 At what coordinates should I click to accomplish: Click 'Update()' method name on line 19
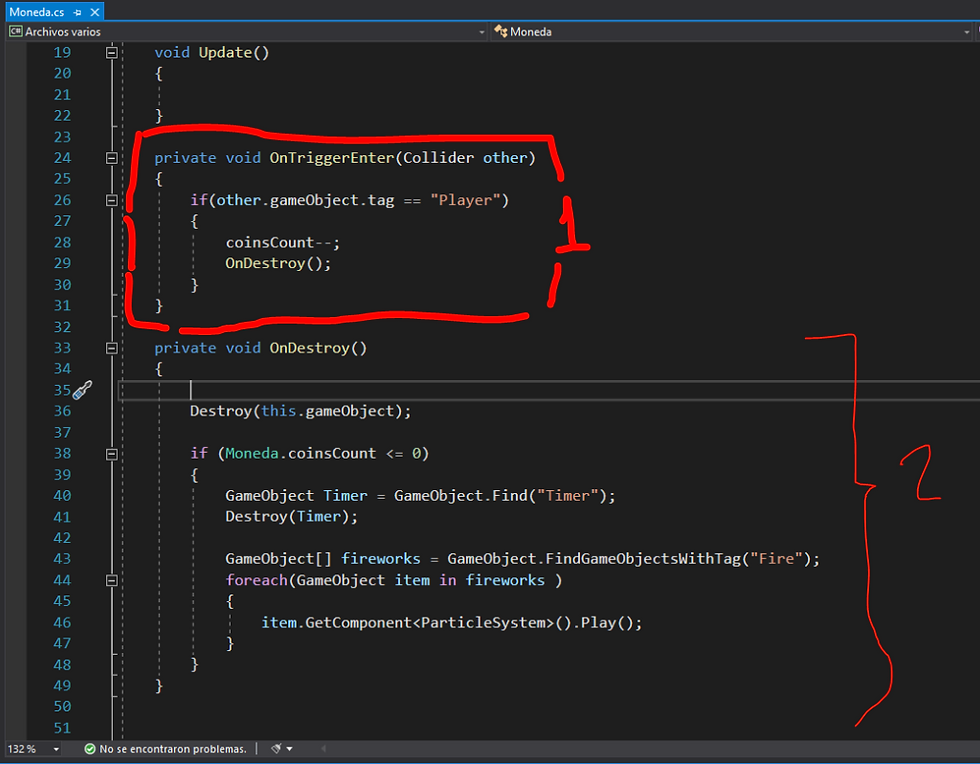coord(234,53)
